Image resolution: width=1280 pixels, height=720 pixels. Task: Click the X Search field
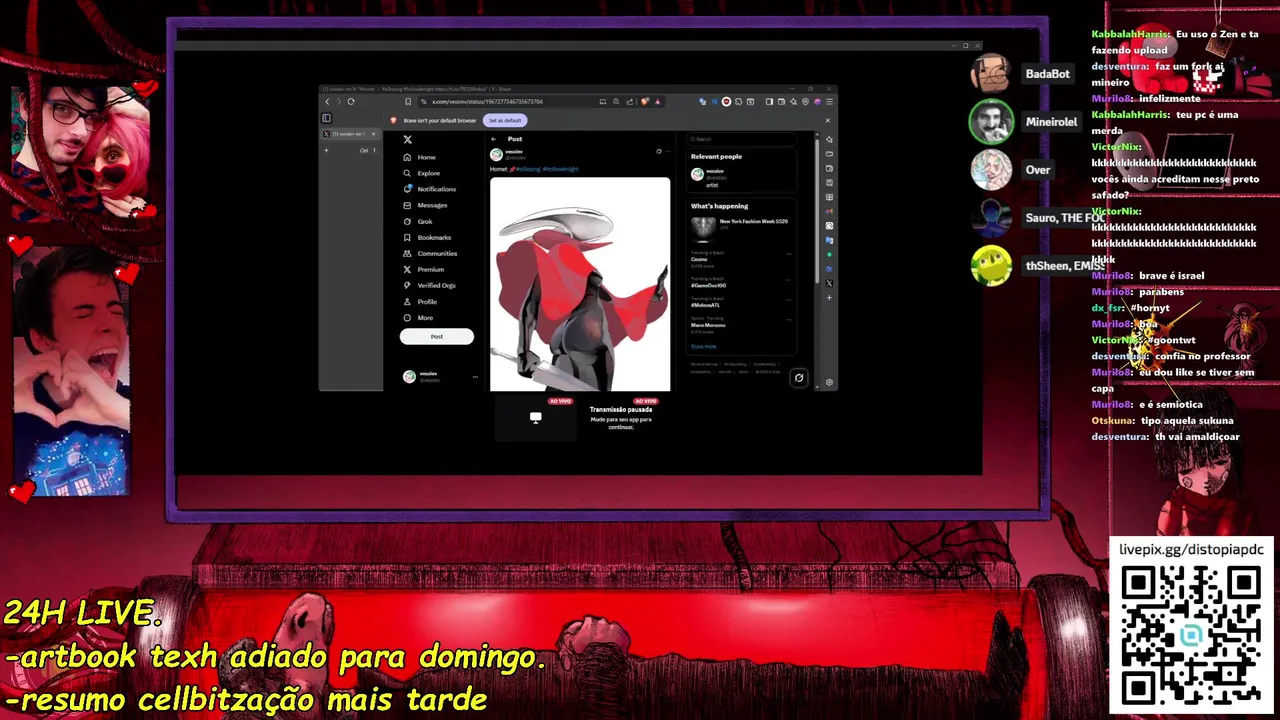click(742, 139)
